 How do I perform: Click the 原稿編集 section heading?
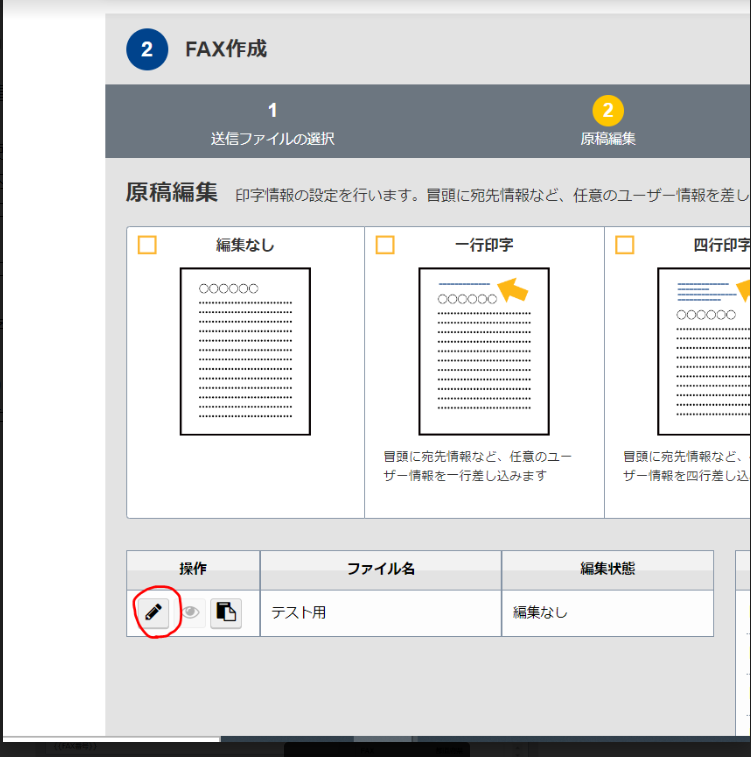[x=172, y=193]
